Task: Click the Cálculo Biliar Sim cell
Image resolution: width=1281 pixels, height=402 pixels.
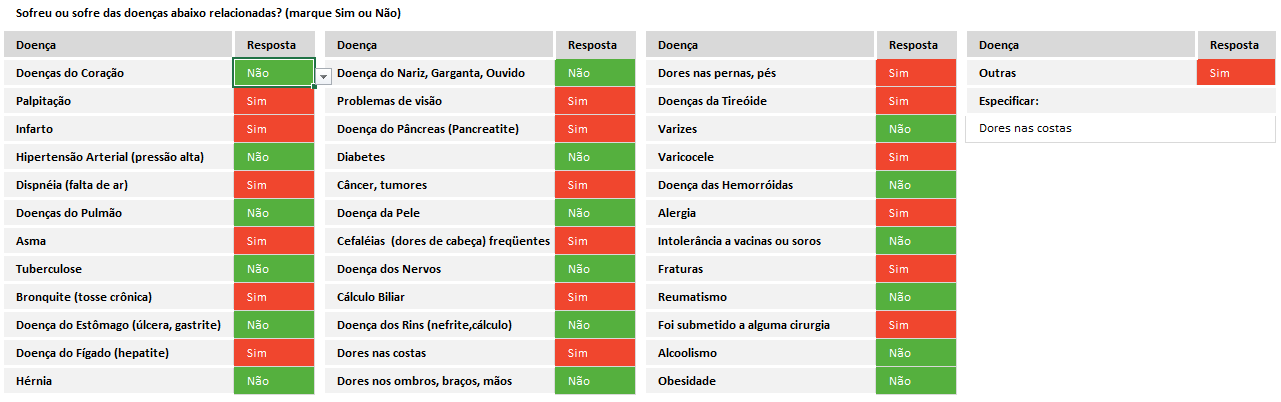Action: (595, 297)
